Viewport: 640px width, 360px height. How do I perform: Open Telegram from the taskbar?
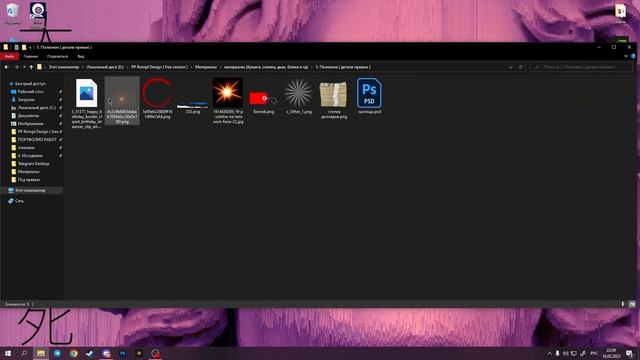(57, 353)
